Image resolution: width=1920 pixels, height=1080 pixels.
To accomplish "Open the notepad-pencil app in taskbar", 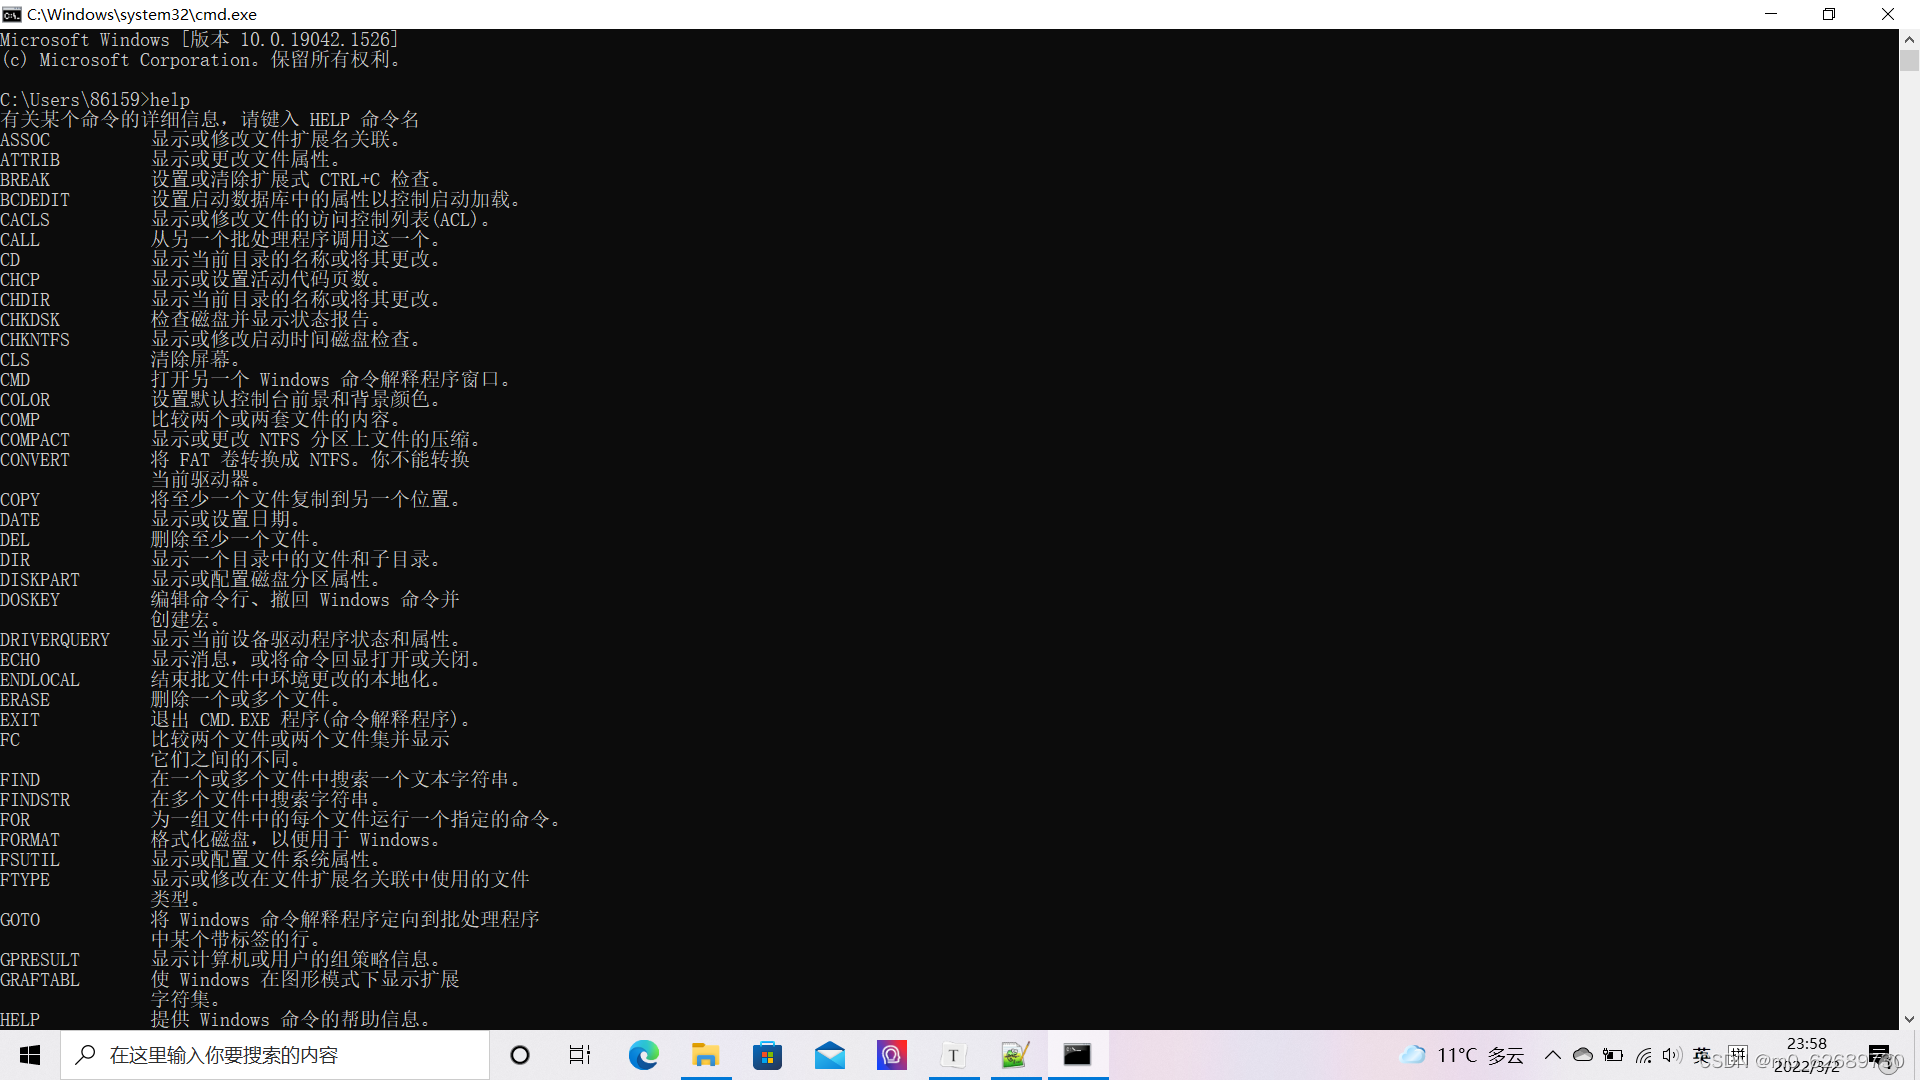I will [1015, 1055].
